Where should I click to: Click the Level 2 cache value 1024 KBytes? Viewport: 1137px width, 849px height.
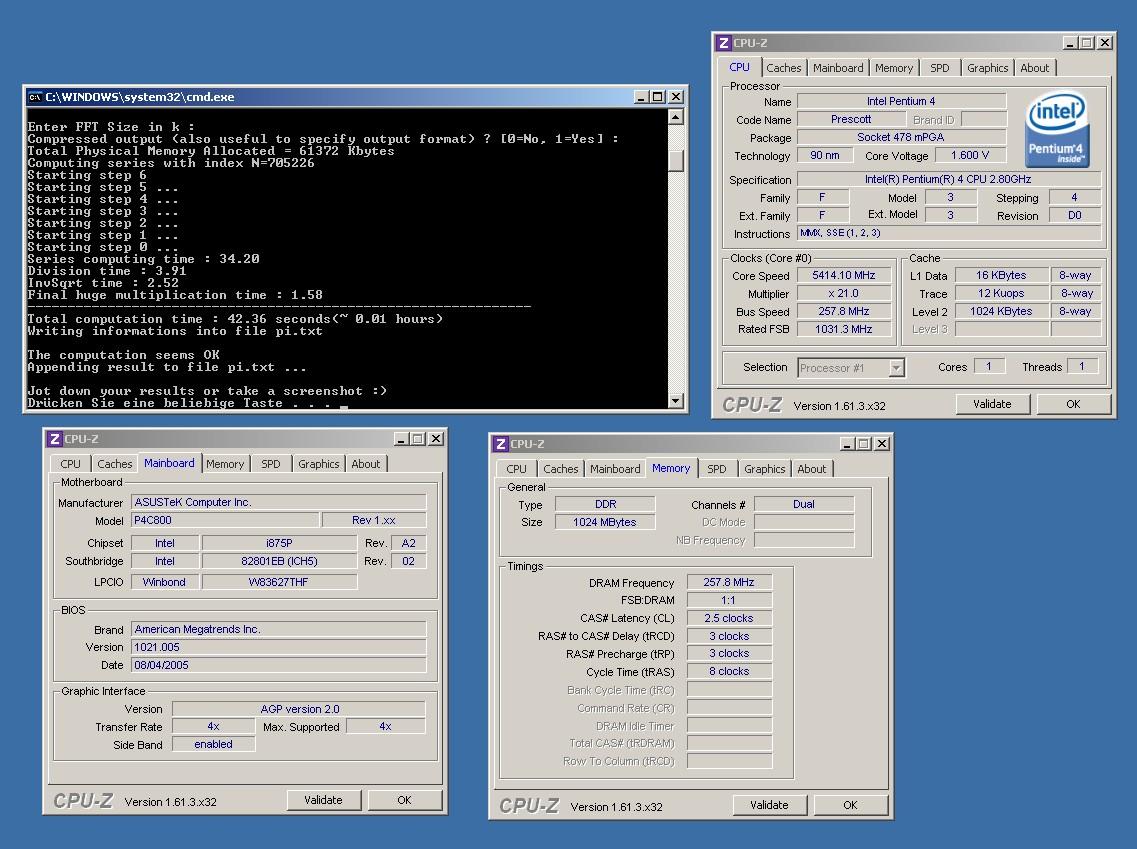point(1001,311)
